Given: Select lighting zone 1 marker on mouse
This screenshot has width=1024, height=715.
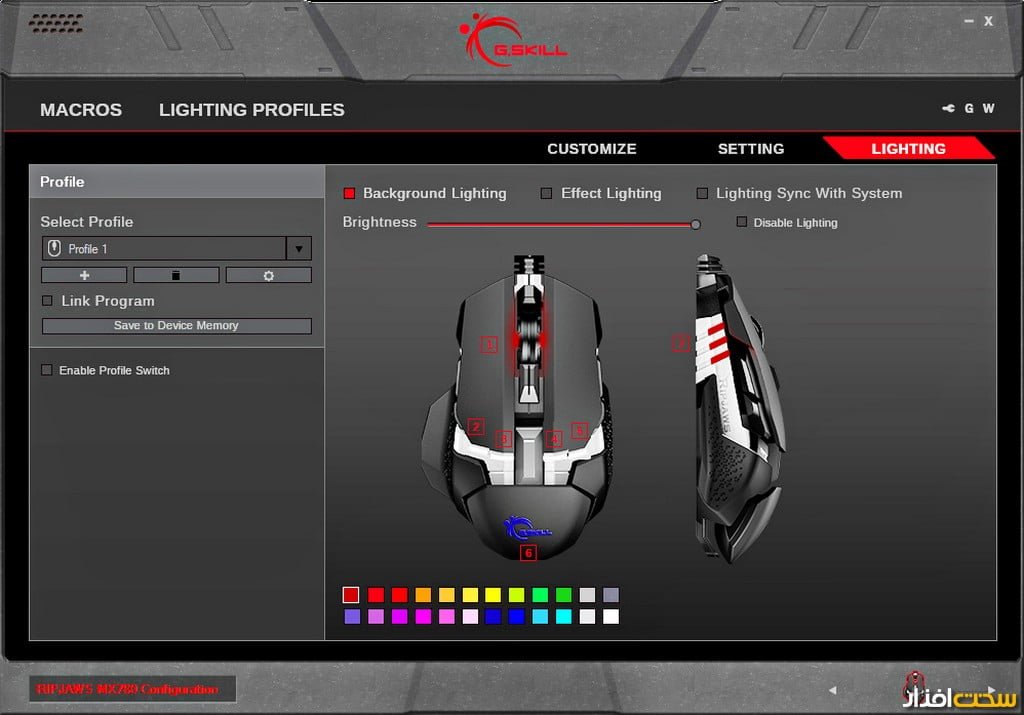Looking at the screenshot, I should coord(490,345).
